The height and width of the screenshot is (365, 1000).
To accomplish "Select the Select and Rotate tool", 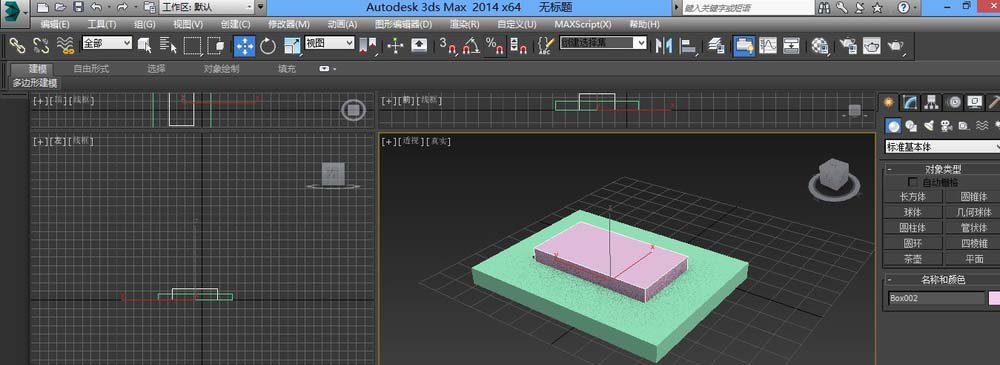I will coord(268,46).
